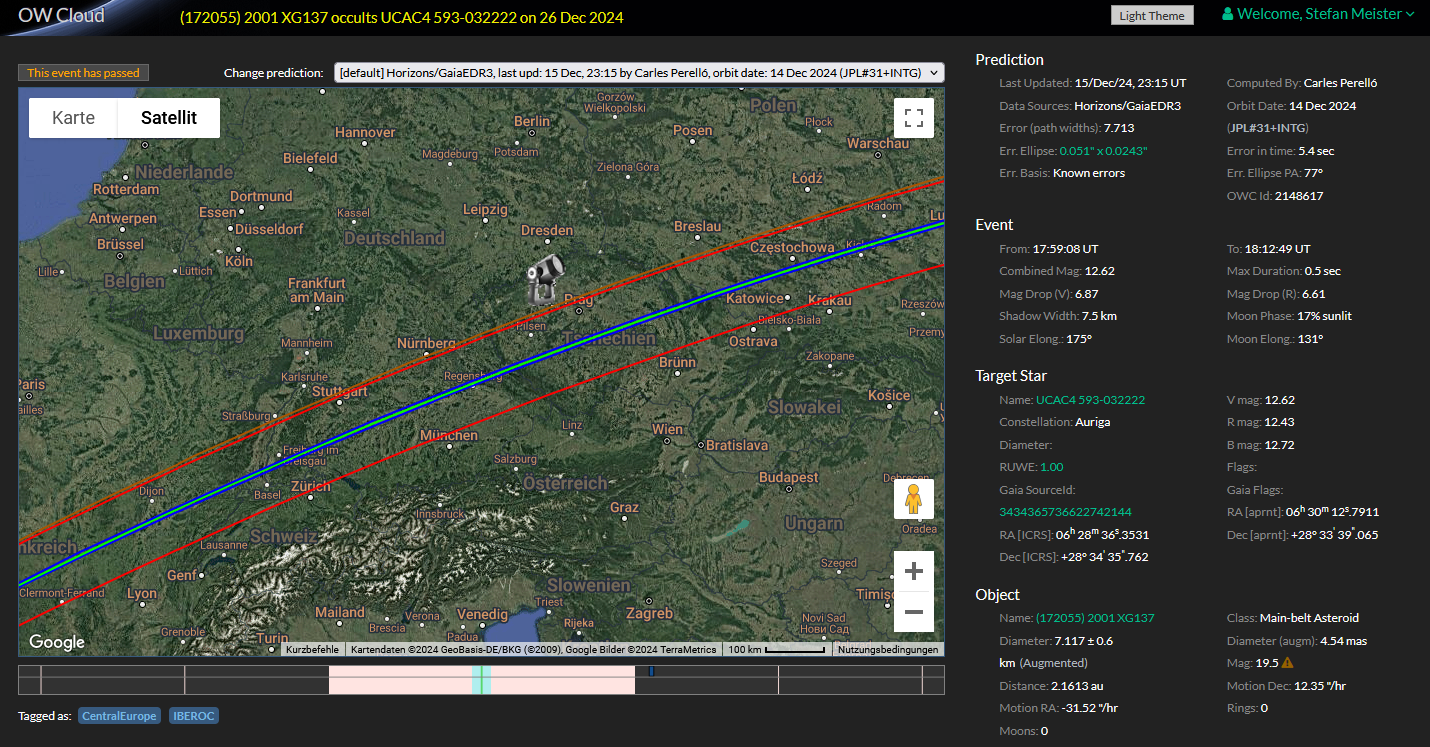Image resolution: width=1430 pixels, height=747 pixels.
Task: Open the Gaia SourceId 3434365736622742144 link
Action: point(1065,512)
